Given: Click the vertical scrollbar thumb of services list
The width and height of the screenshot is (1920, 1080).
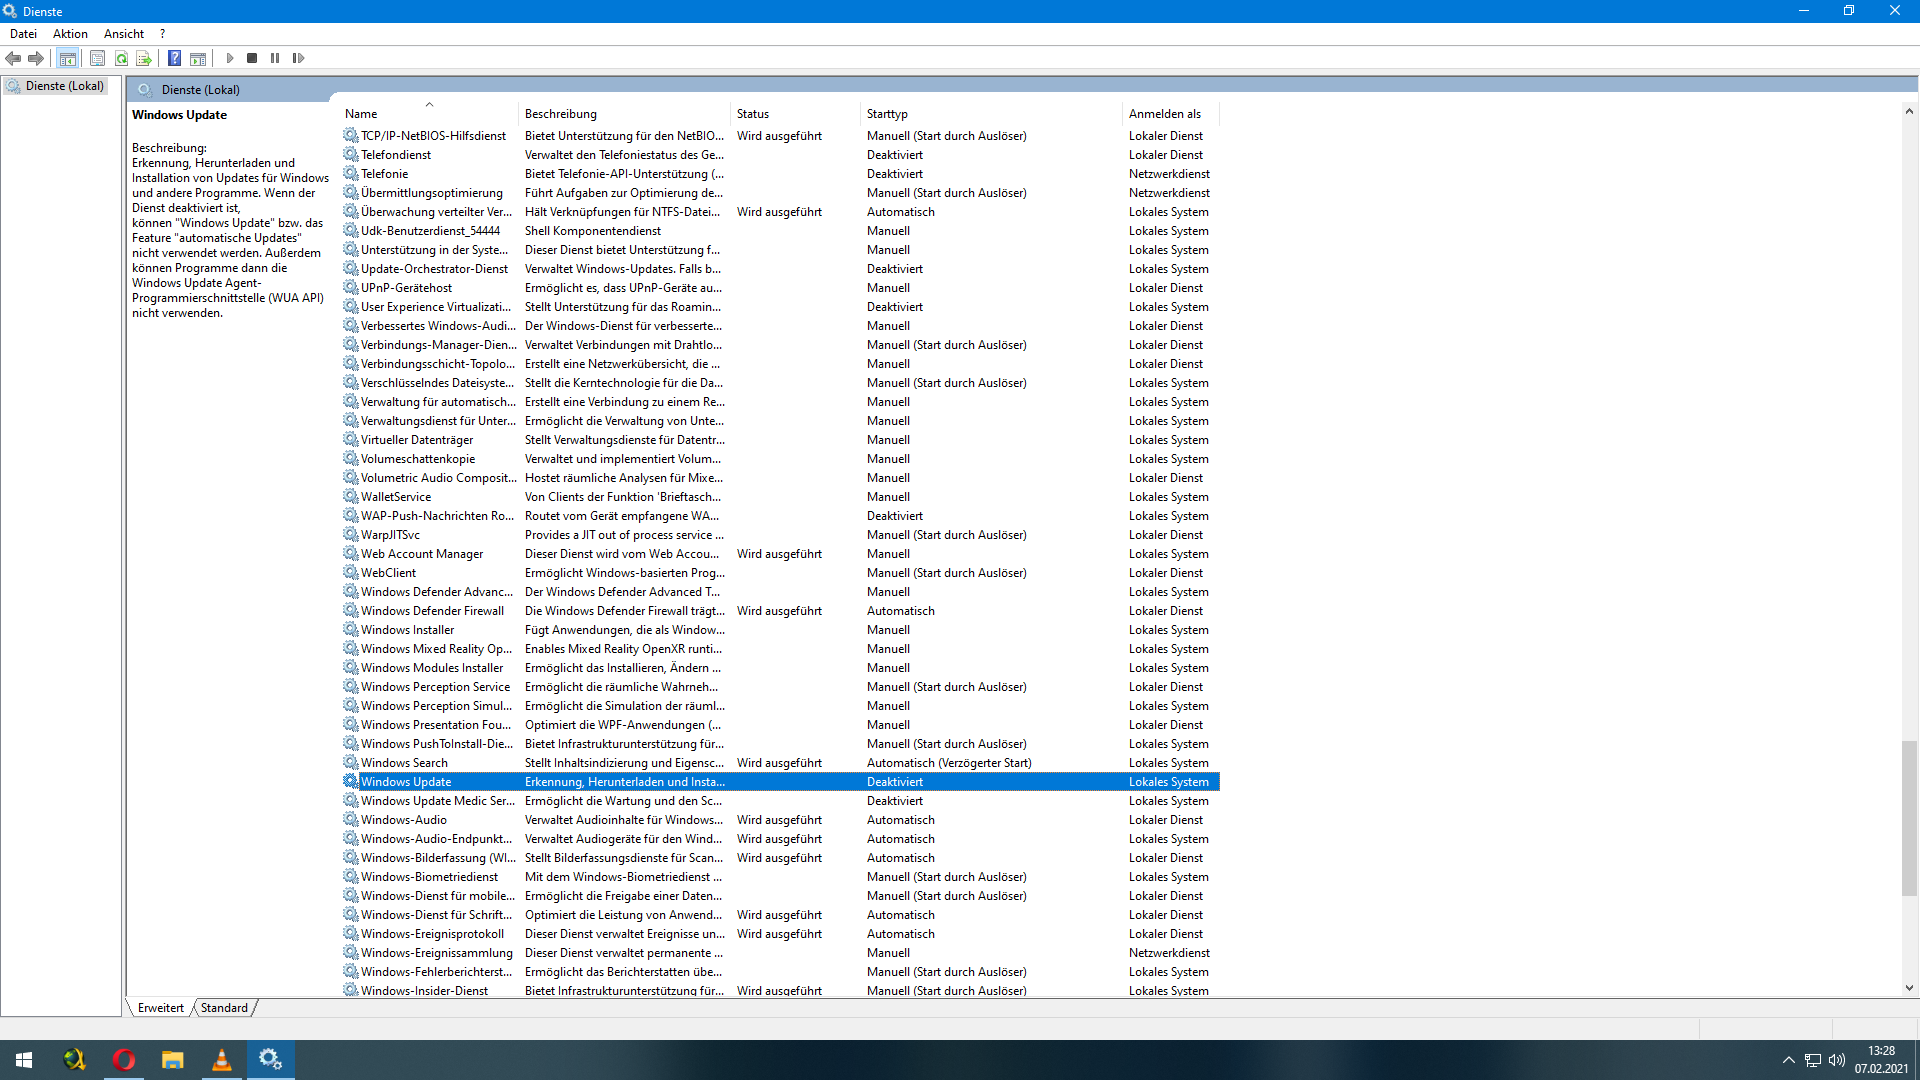Looking at the screenshot, I should 1909,818.
